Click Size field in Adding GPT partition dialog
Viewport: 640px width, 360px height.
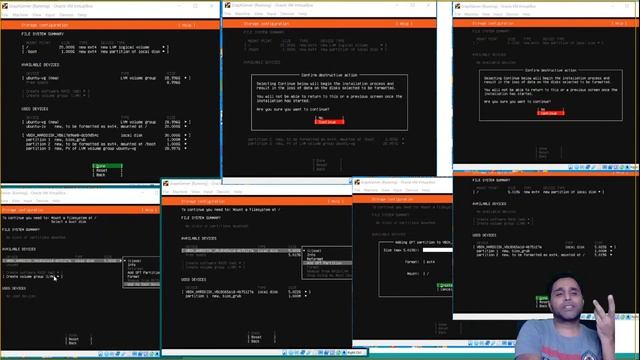tap(437, 250)
